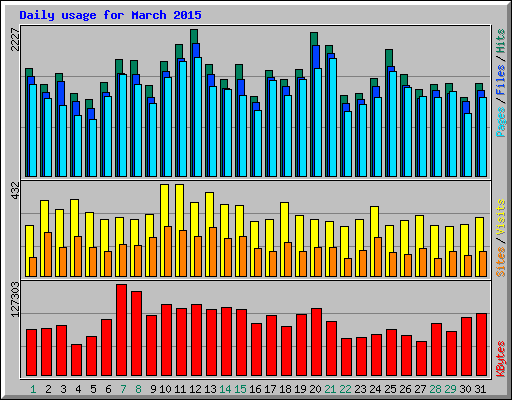
Task: Click the red KBytes bar for day 31
Action: [x=481, y=345]
